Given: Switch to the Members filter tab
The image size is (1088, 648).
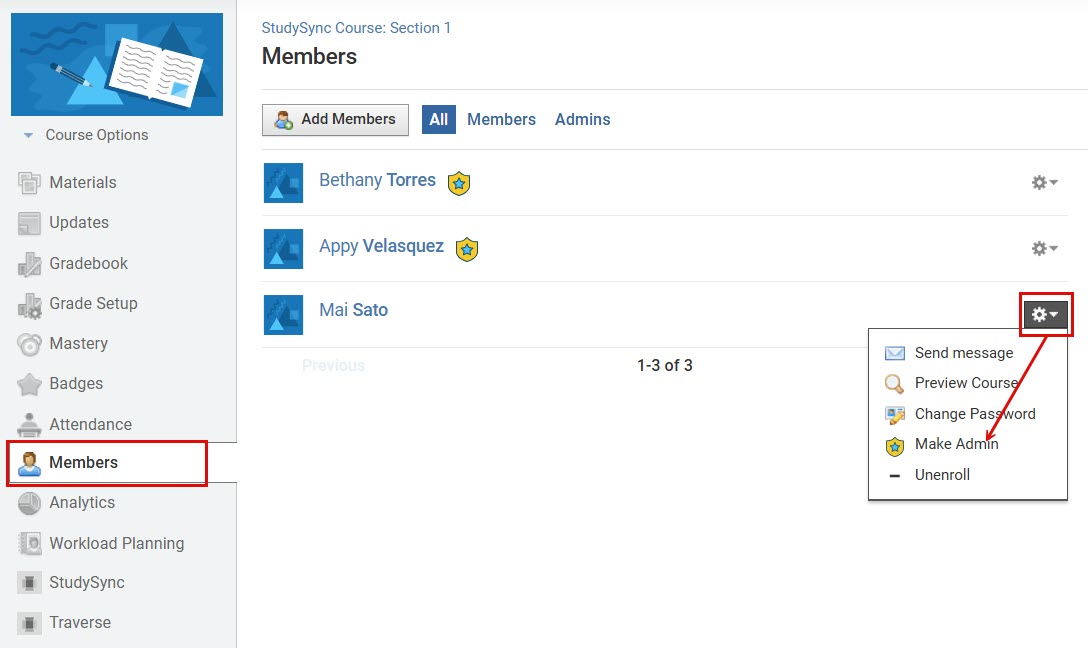Looking at the screenshot, I should pos(501,119).
